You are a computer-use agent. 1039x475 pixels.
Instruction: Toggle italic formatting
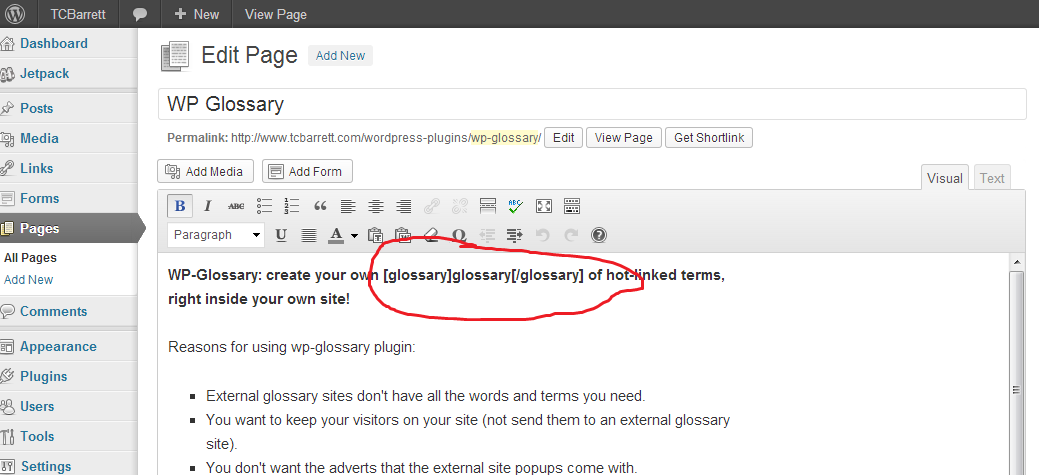208,206
